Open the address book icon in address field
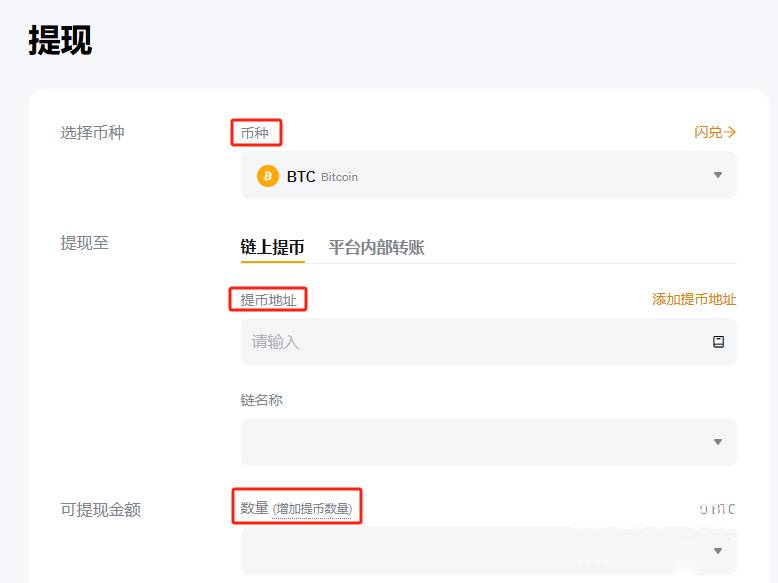 click(x=718, y=342)
